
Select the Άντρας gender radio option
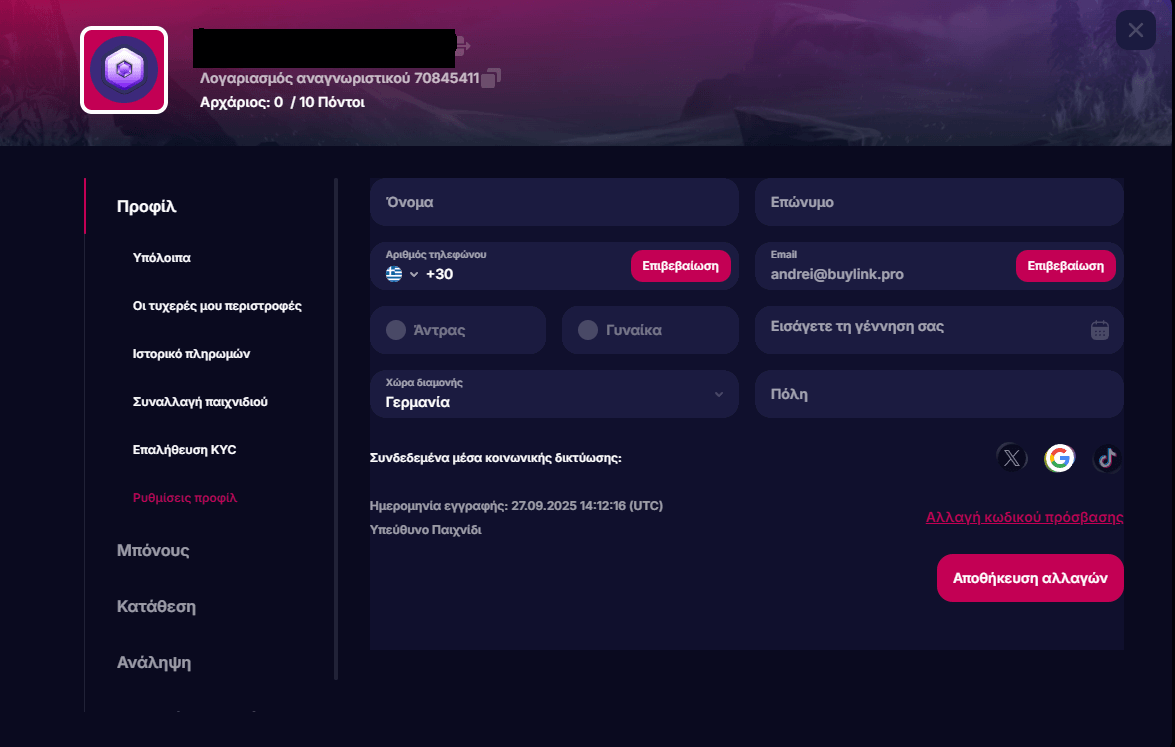click(396, 330)
